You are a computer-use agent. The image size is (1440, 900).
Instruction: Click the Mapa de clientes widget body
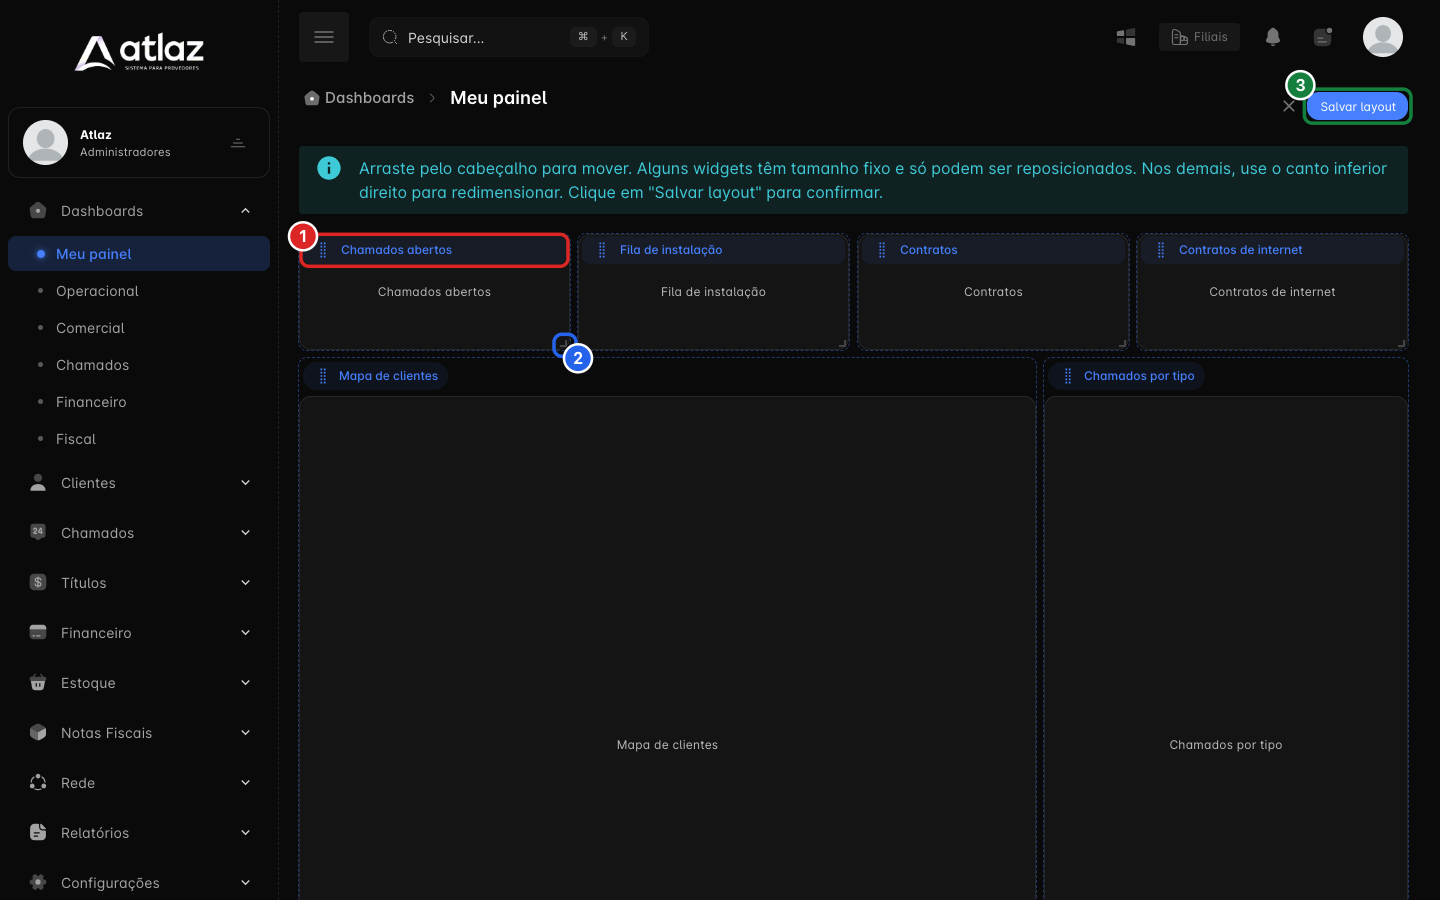667,648
